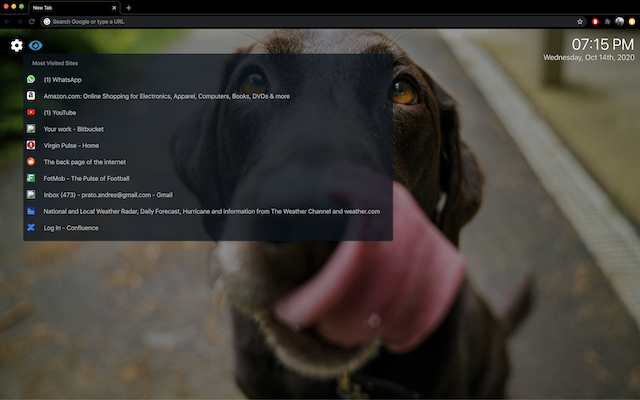Open the (1) WhatsApp link

tap(62, 80)
